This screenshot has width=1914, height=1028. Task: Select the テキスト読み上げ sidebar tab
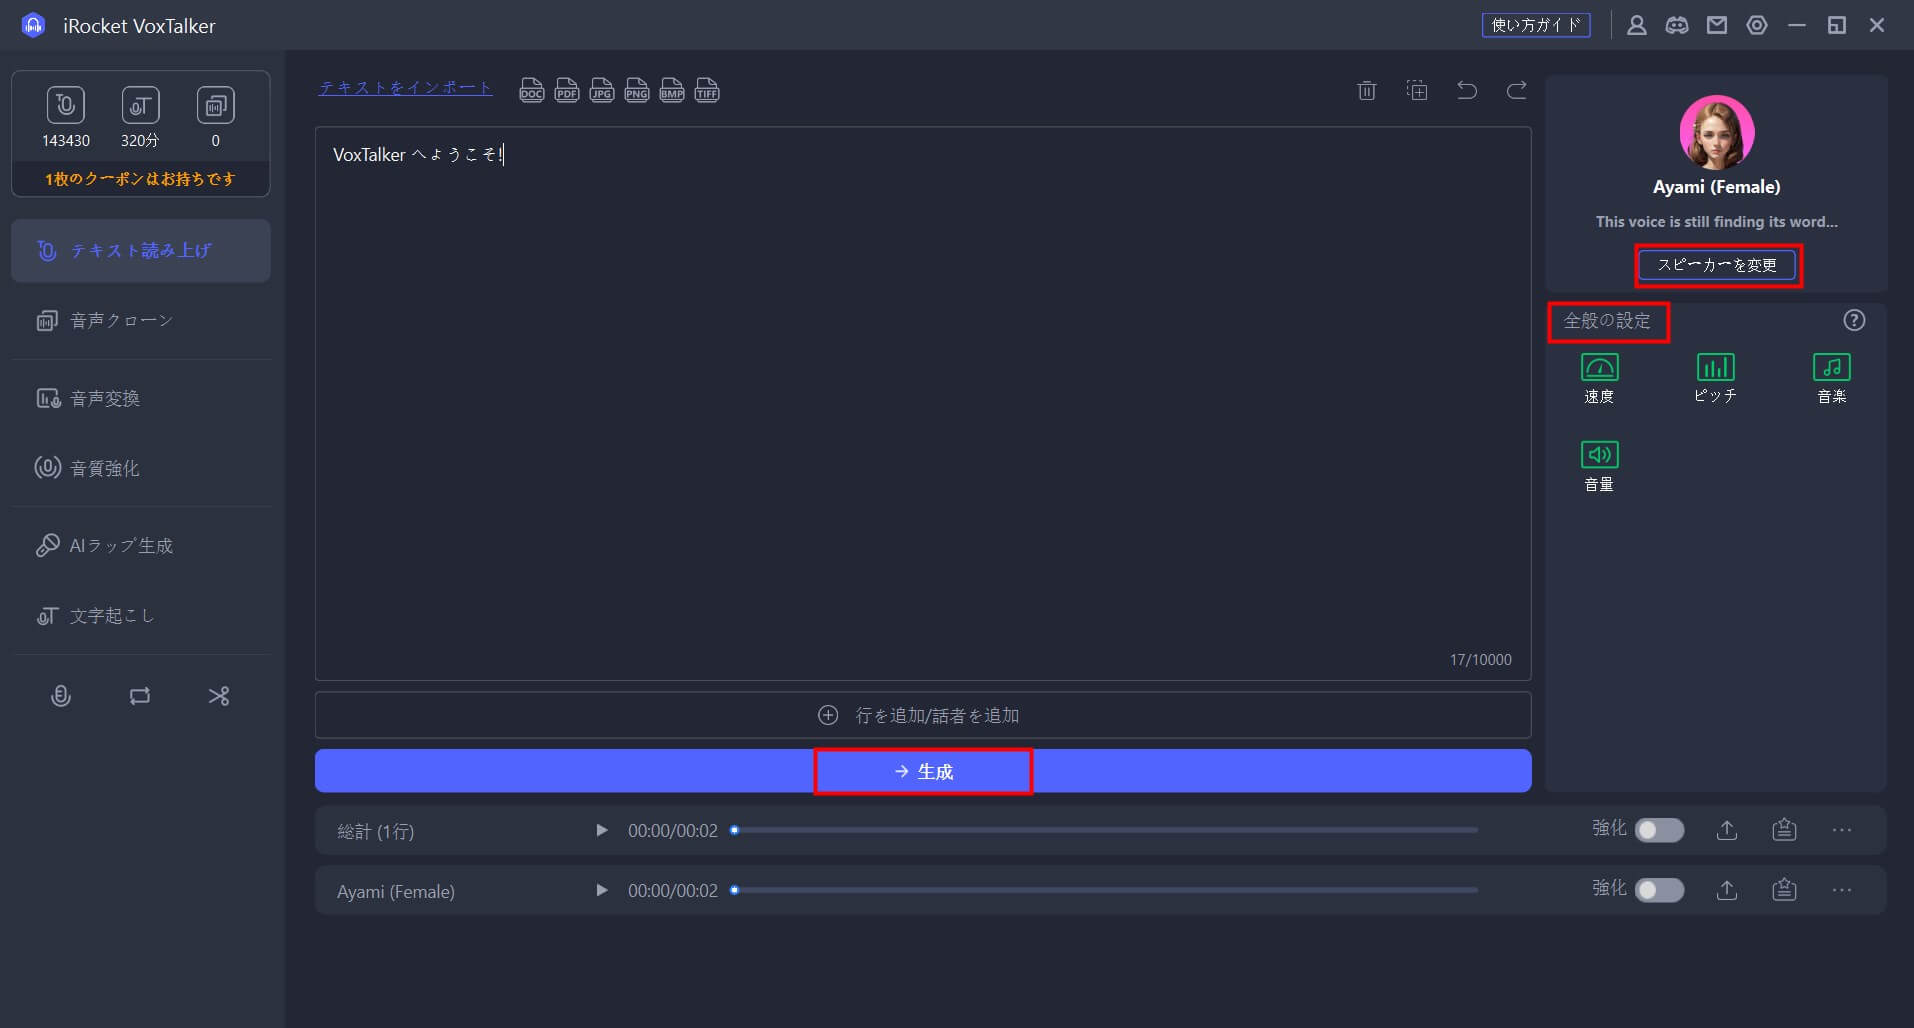[x=141, y=251]
